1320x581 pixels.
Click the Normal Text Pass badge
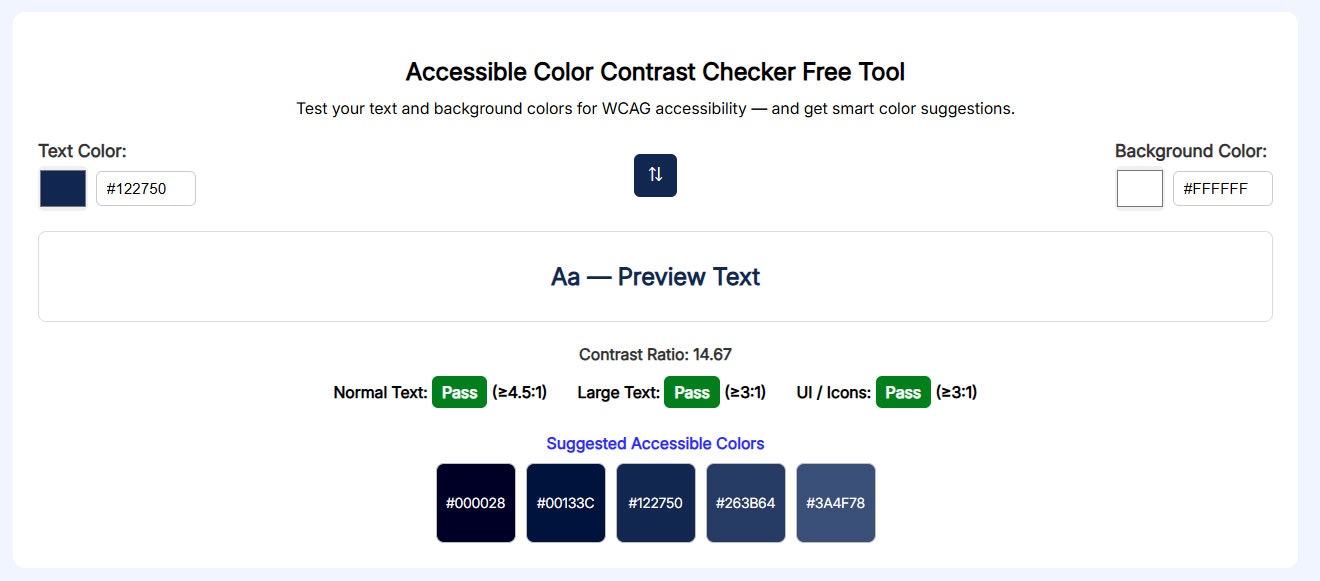click(x=459, y=392)
